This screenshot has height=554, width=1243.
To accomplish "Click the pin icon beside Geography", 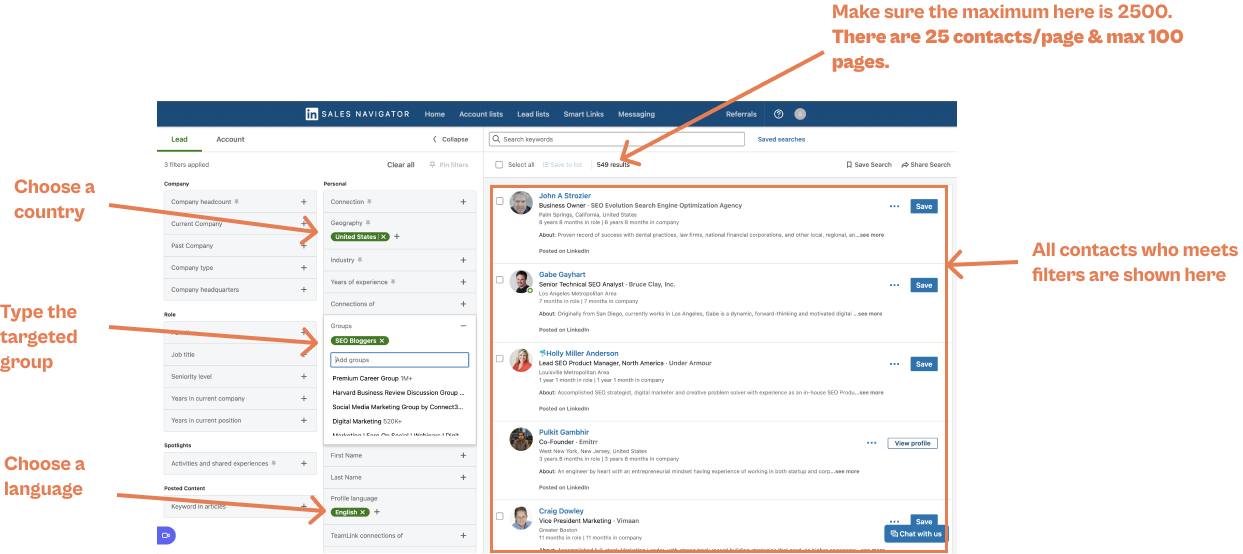I will tap(367, 223).
